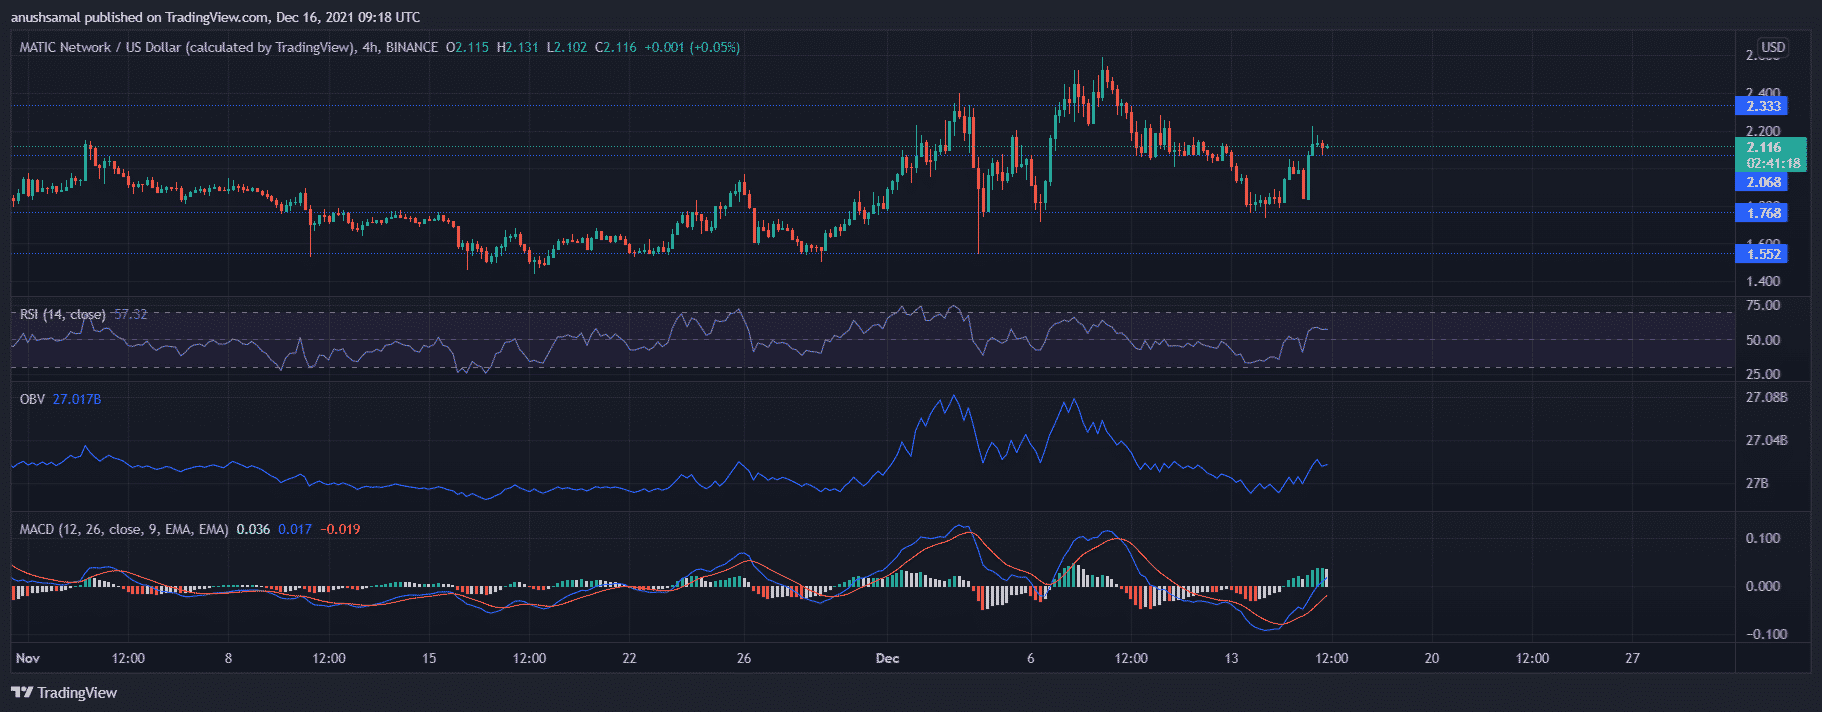Click the 2.068 price level tag
Viewport: 1822px width, 712px height.
coord(1762,182)
